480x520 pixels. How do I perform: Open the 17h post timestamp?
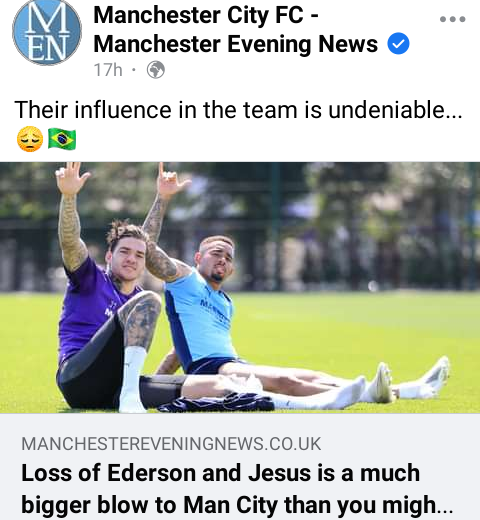(108, 70)
